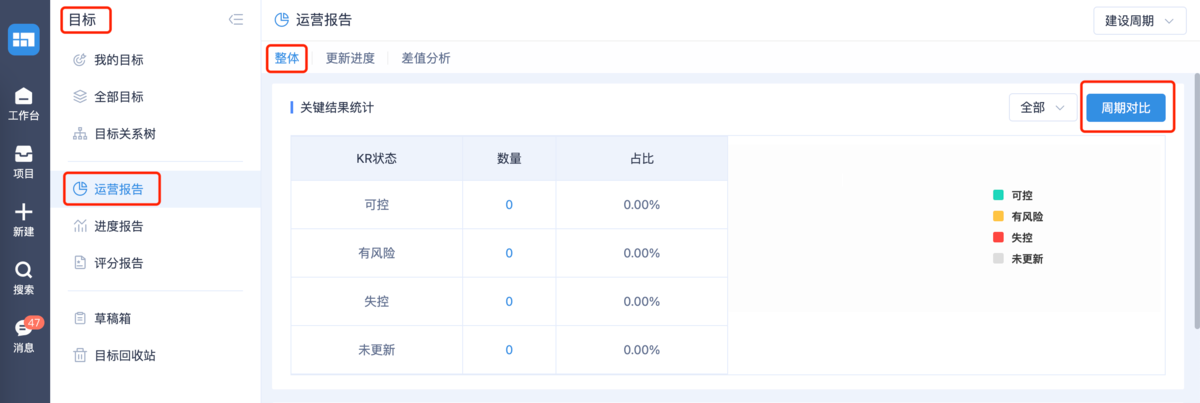Open the 工作台 workbench icon
Viewport: 1200px width, 403px height.
(x=24, y=103)
